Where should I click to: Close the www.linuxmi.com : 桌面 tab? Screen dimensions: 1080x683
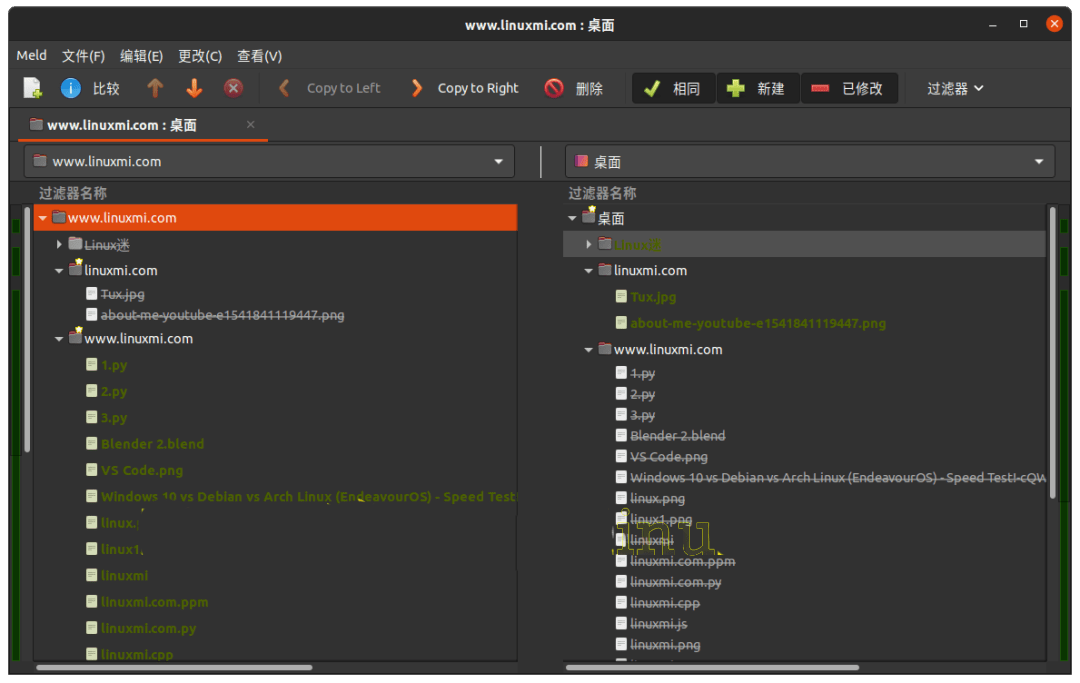[x=251, y=125]
